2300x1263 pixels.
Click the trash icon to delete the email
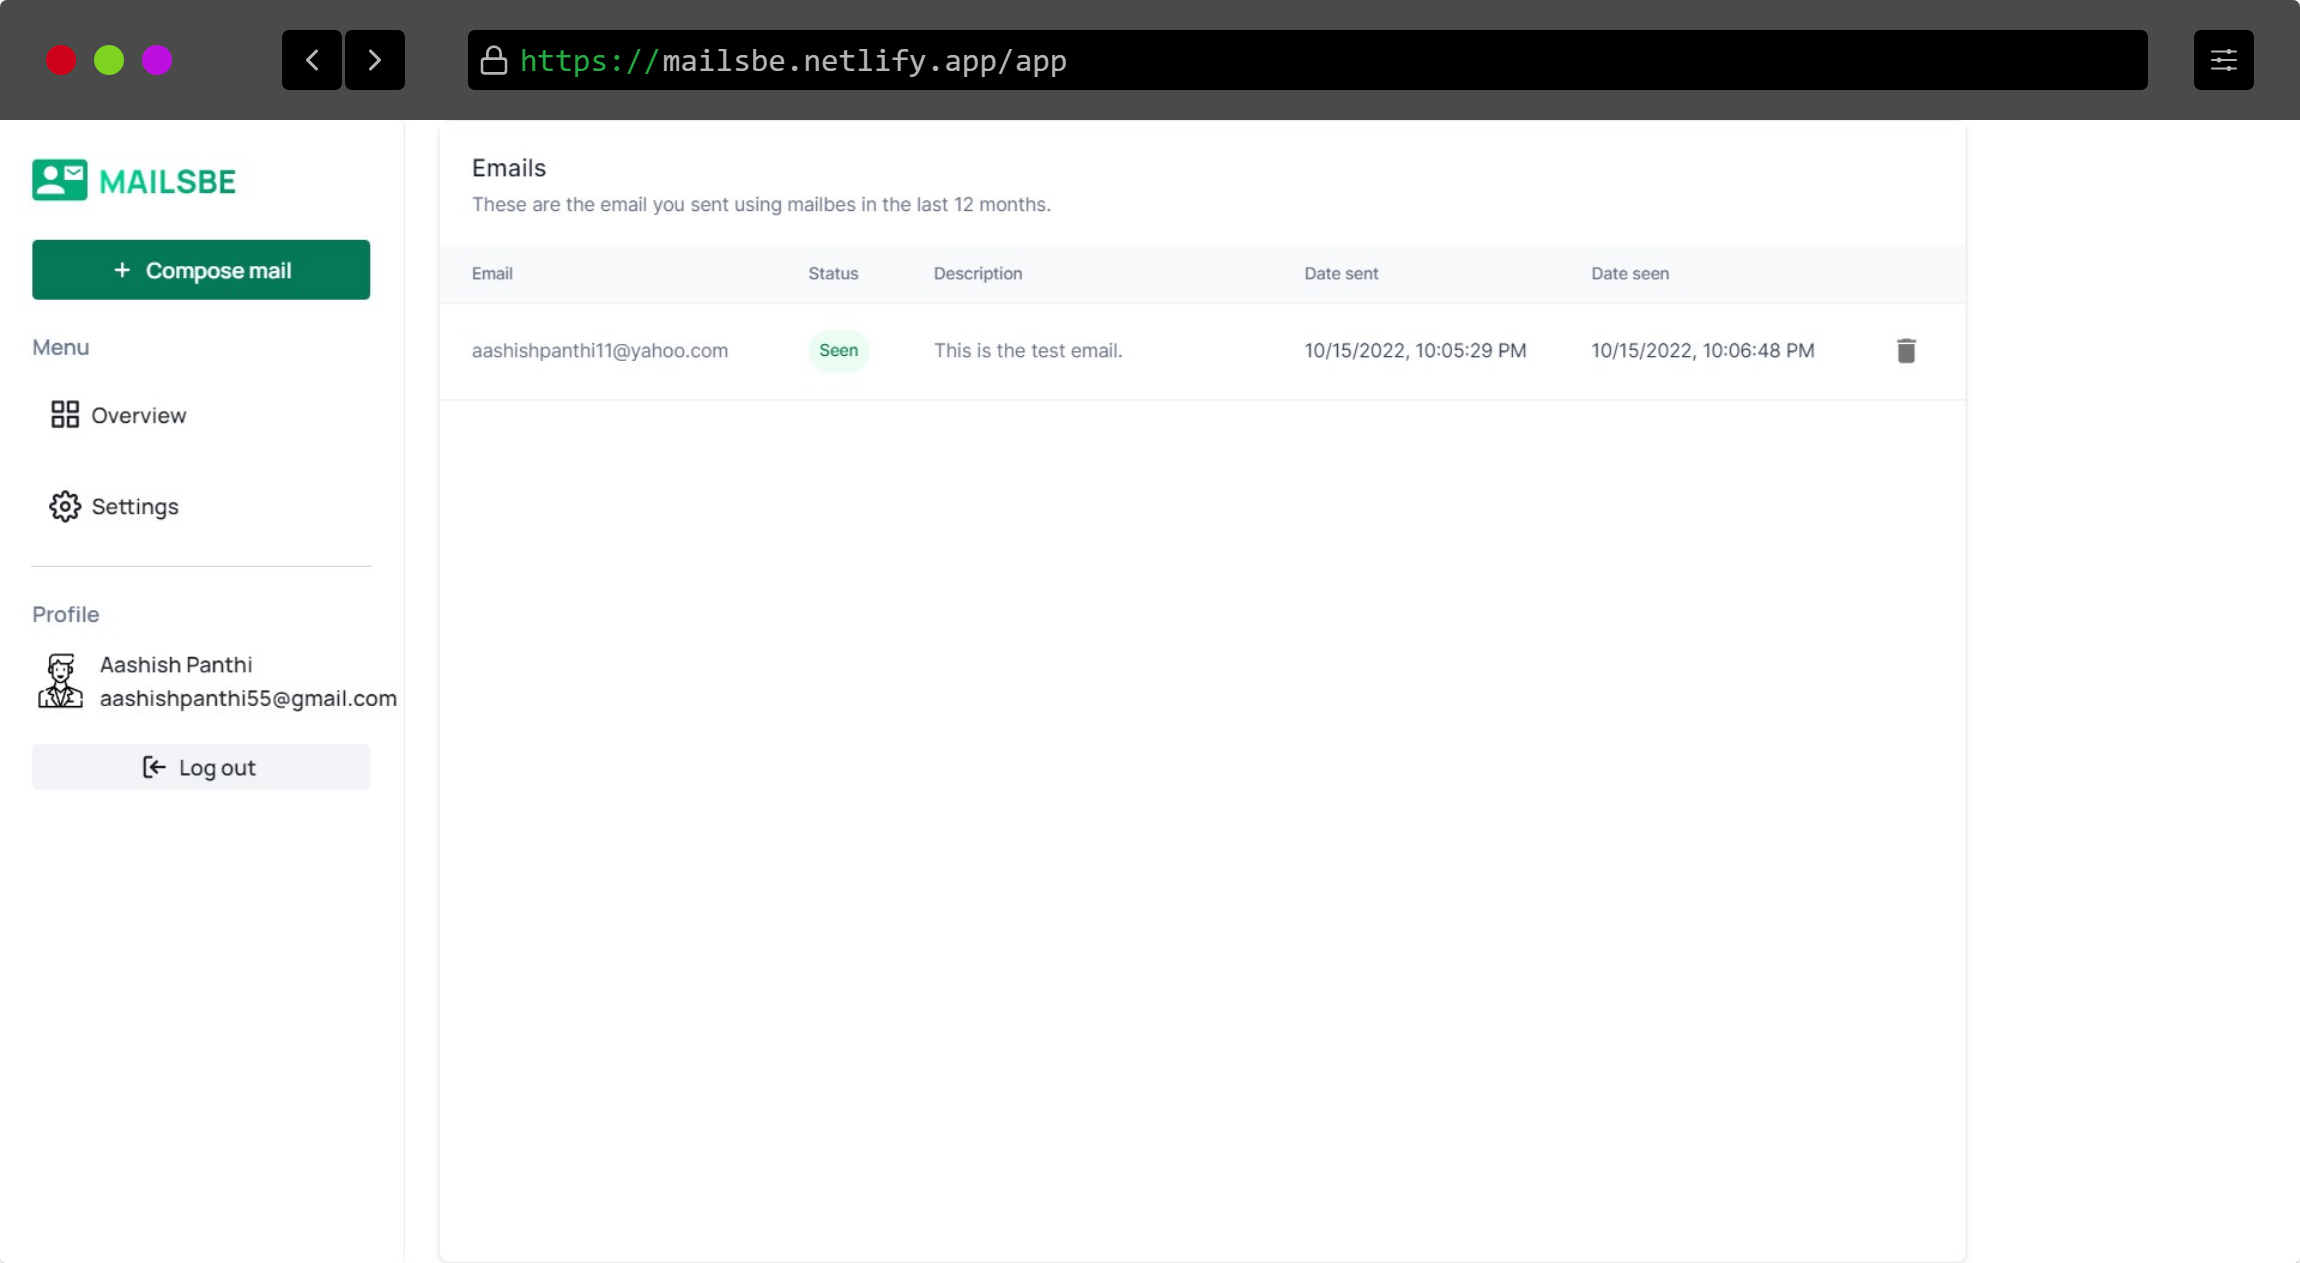click(x=1906, y=351)
